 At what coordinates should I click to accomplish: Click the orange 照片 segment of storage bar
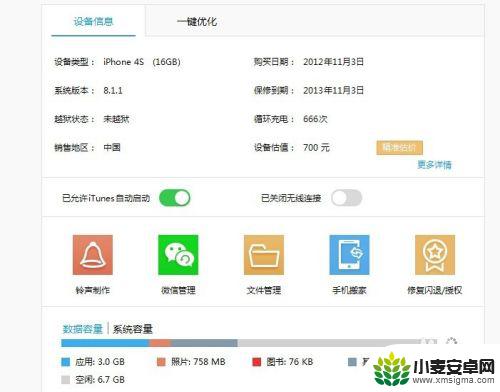click(160, 343)
